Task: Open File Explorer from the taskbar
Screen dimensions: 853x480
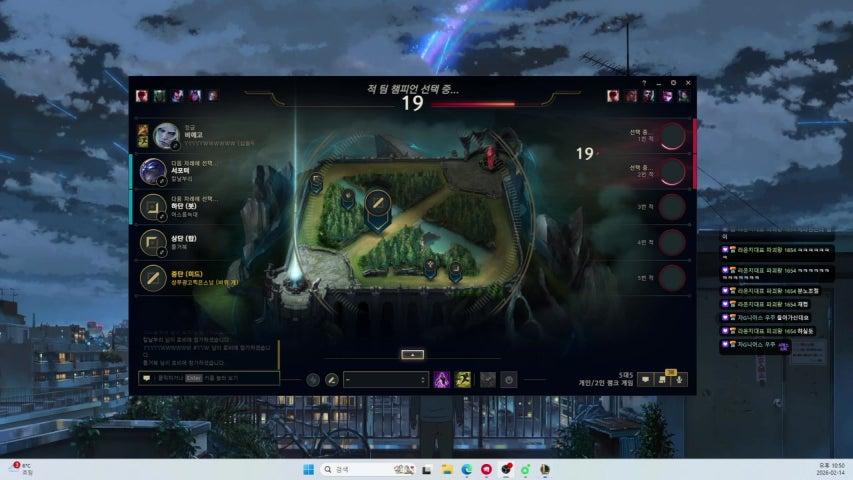Action: coord(447,469)
